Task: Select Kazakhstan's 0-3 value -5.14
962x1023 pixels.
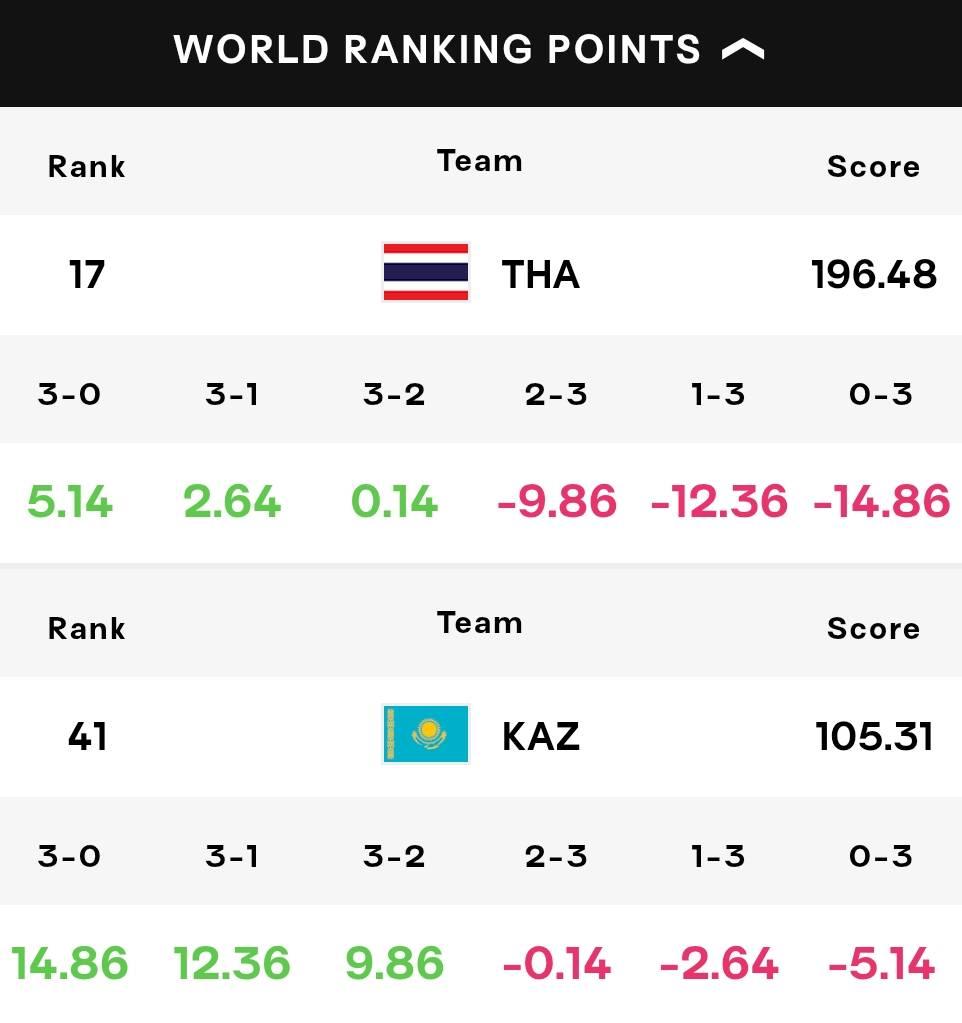Action: [x=881, y=963]
